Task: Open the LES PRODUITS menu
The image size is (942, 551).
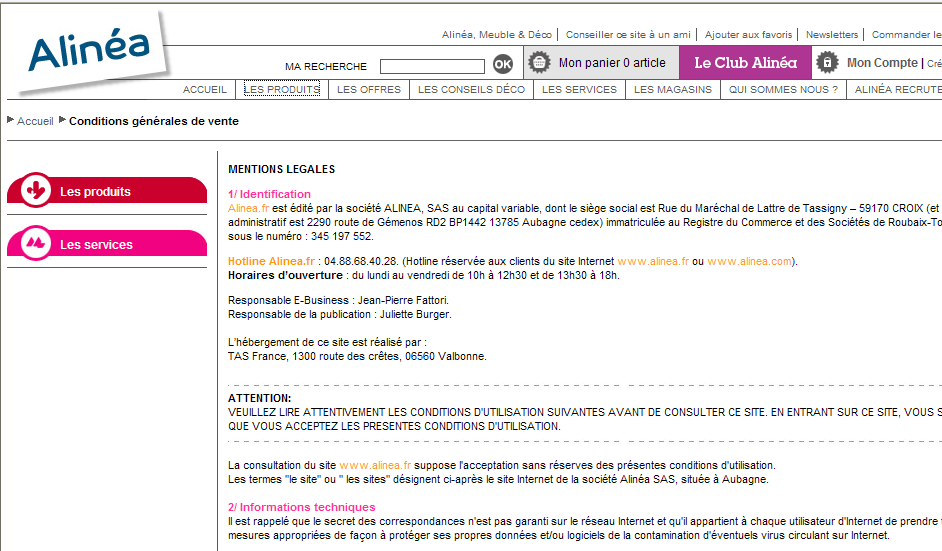Action: click(x=282, y=90)
